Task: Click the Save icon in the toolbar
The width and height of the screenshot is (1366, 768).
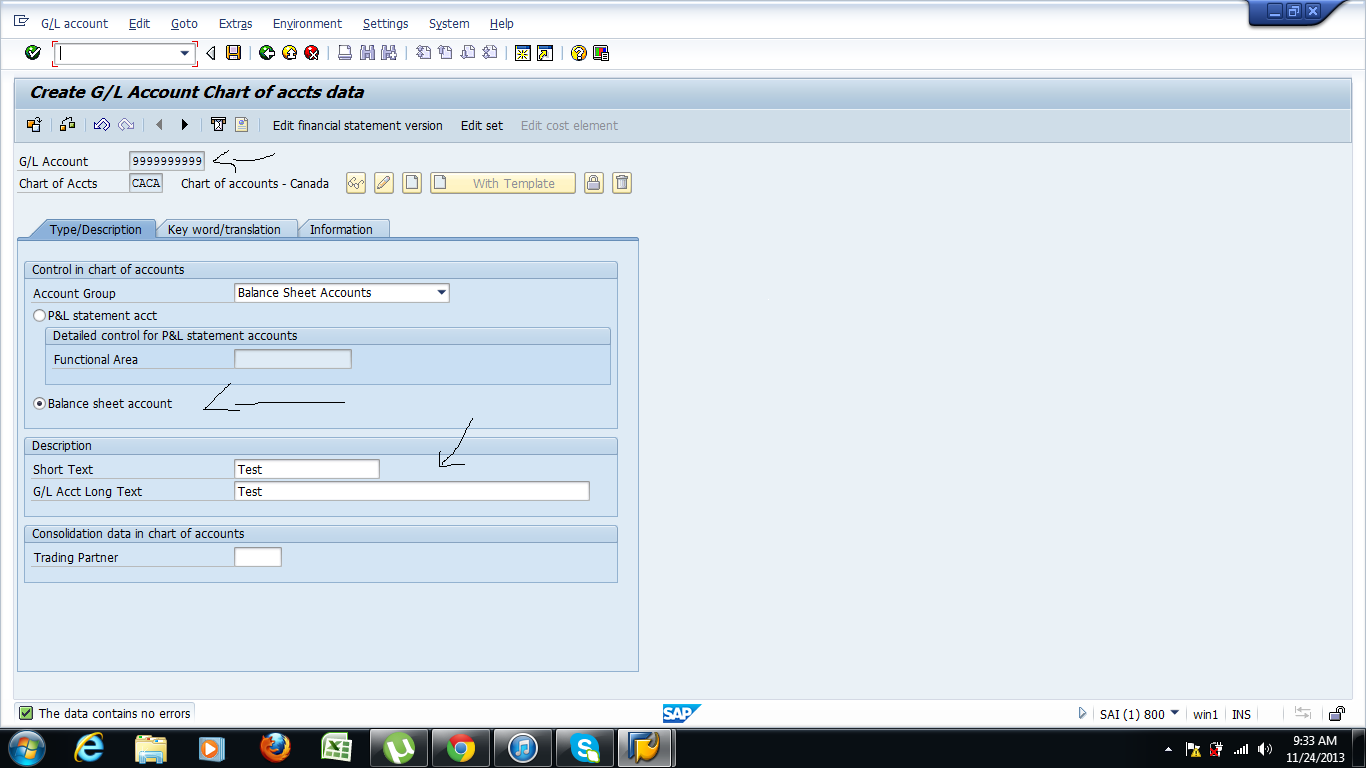Action: pyautogui.click(x=234, y=53)
